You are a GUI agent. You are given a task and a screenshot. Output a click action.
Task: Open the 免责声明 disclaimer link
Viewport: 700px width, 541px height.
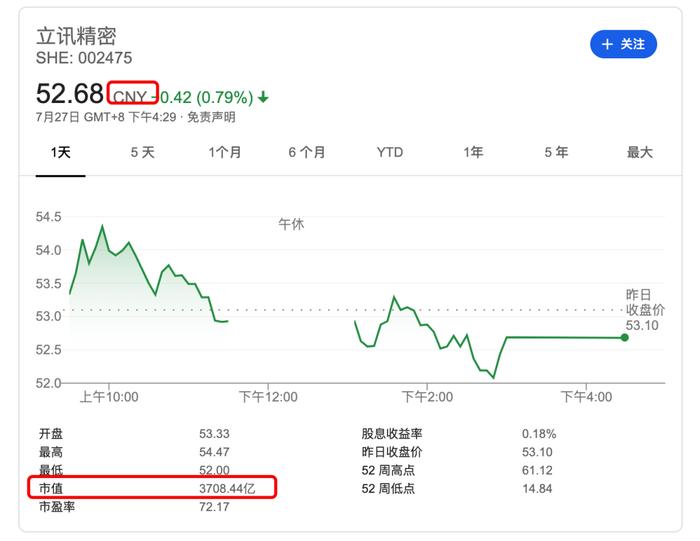click(x=211, y=117)
